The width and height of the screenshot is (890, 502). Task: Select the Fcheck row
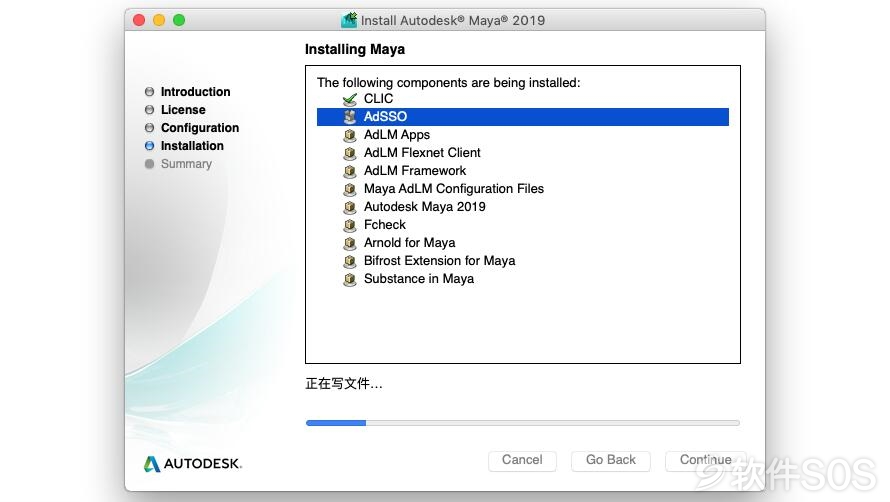(523, 225)
